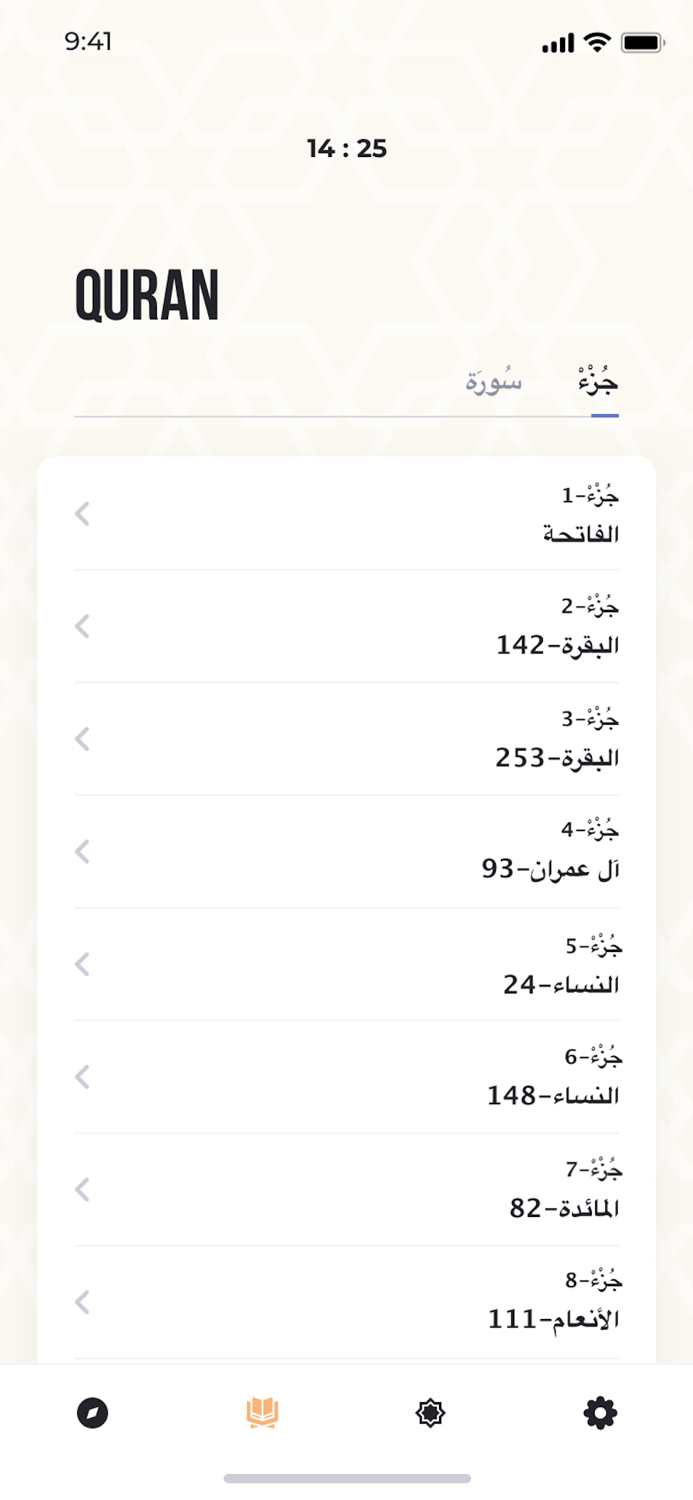The image size is (693, 1500).
Task: Expand جُزْء-1 الفاتحة with its chevron
Action: pos(82,514)
